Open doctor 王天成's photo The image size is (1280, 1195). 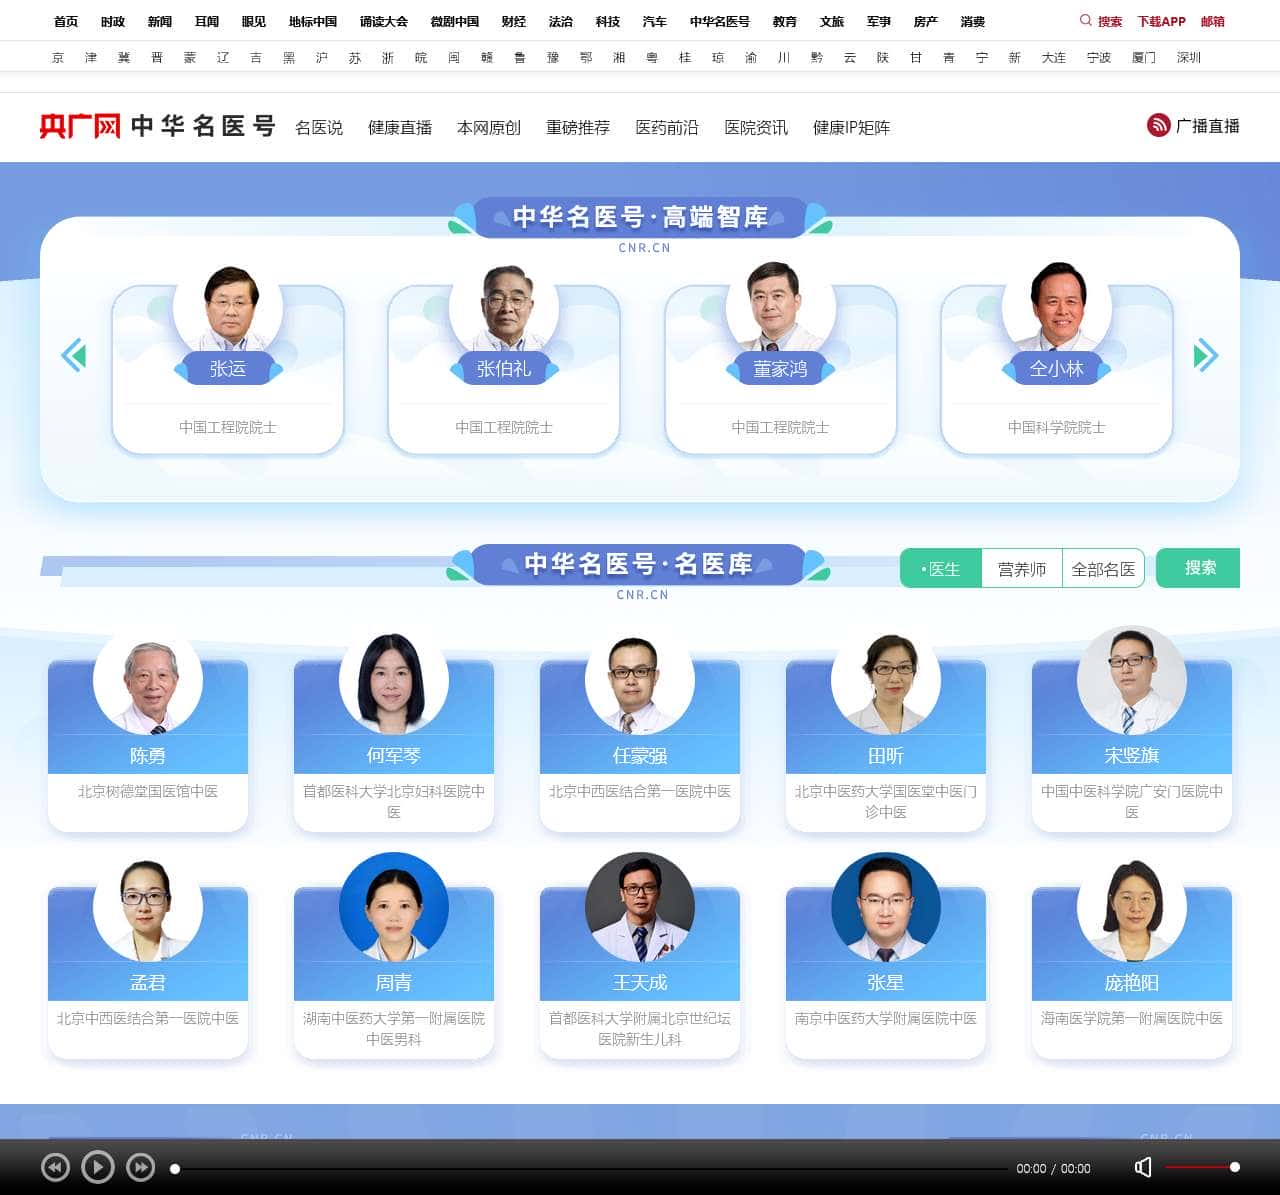[x=640, y=908]
